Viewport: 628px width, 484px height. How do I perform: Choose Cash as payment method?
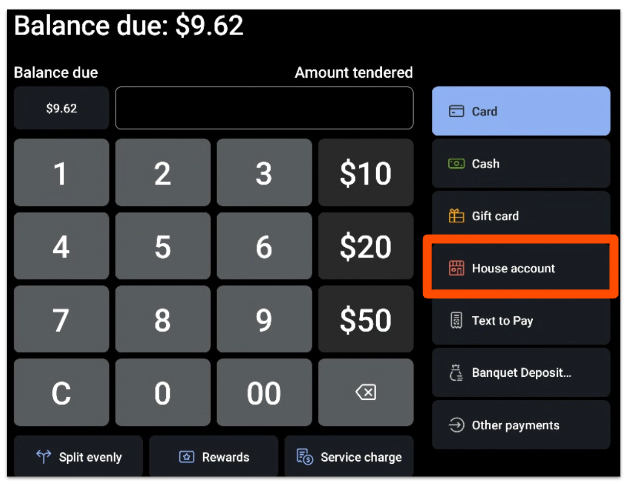(520, 164)
